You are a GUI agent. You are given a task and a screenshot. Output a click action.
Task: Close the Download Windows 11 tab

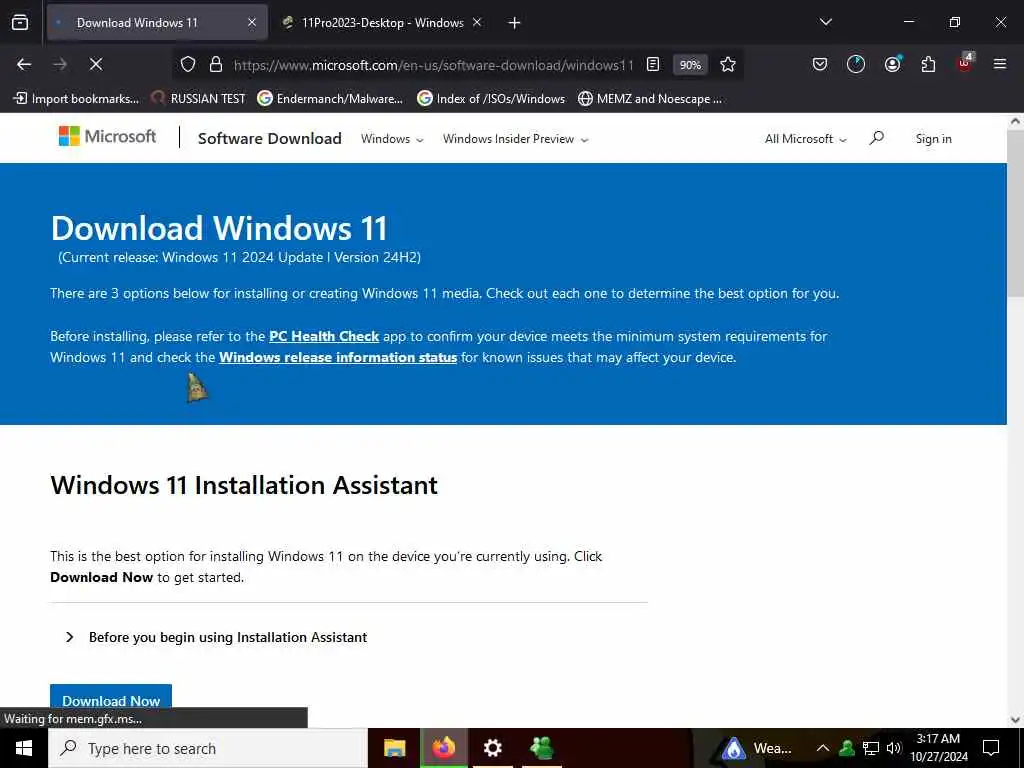(252, 23)
